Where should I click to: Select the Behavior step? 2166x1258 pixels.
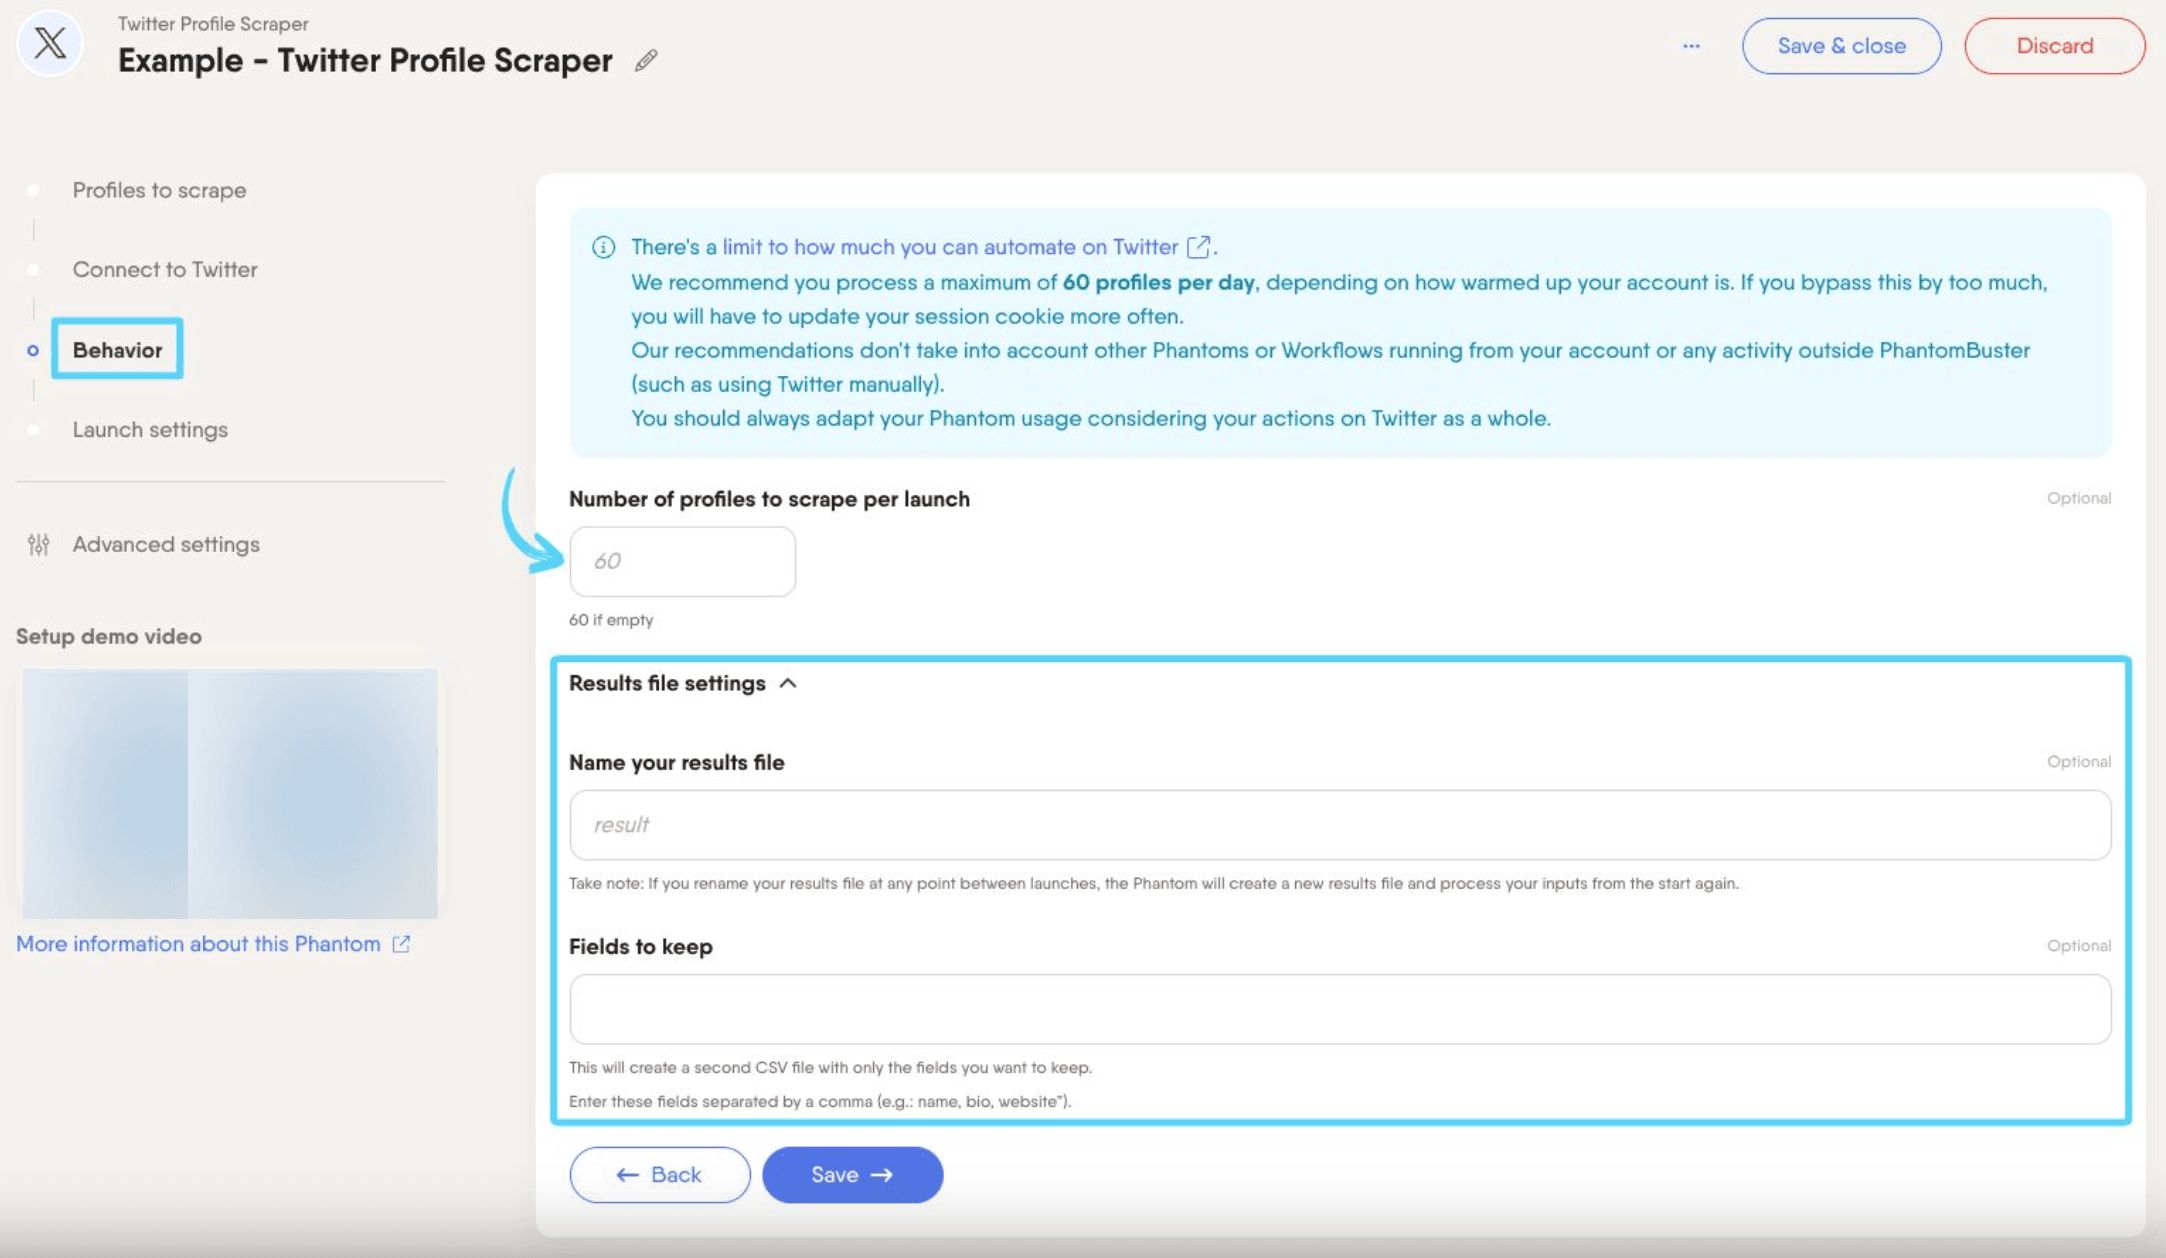(x=117, y=350)
